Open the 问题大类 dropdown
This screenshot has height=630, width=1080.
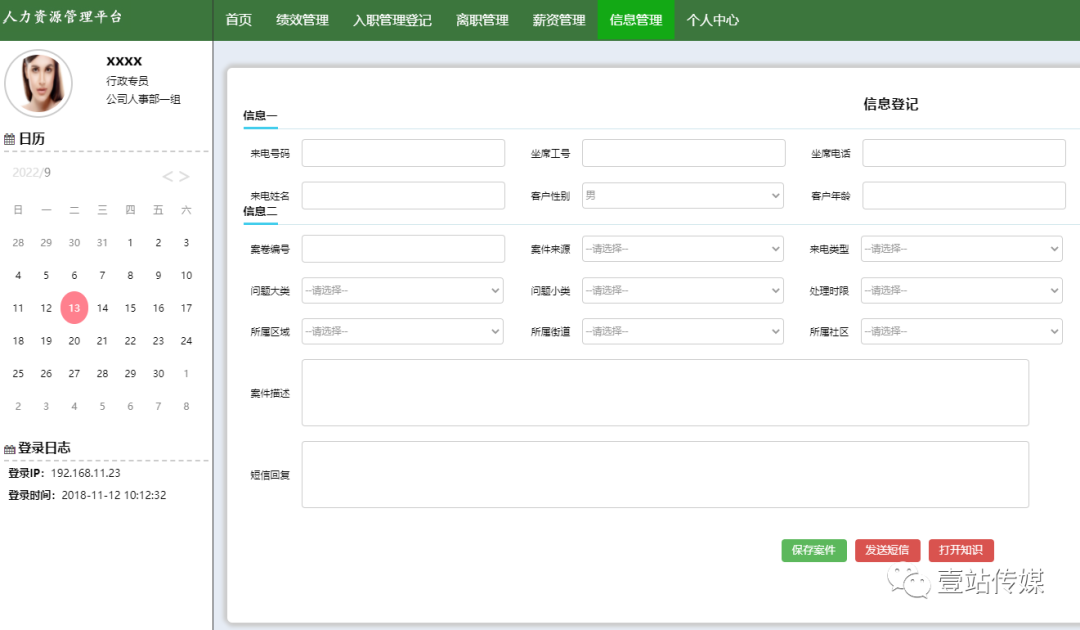(x=402, y=290)
